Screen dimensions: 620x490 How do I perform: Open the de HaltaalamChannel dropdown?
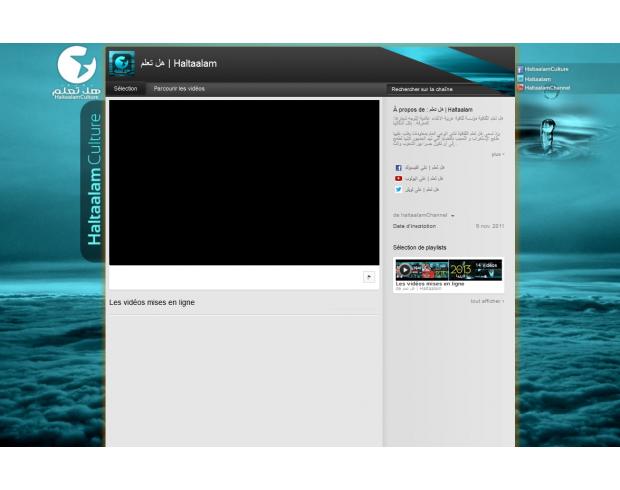click(x=423, y=215)
